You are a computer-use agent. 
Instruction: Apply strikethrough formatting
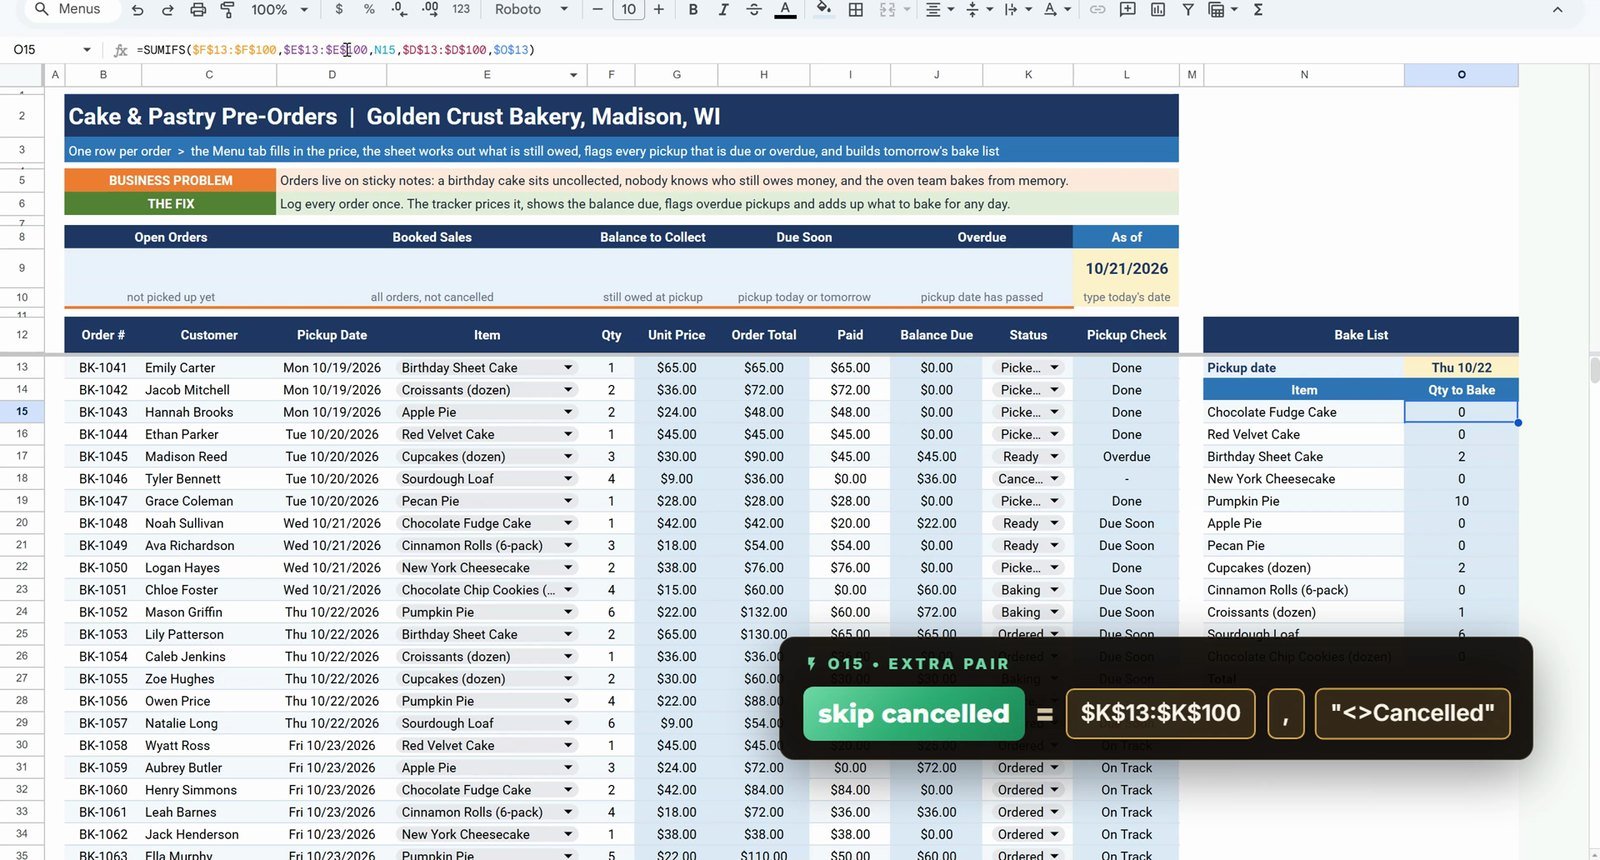[754, 10]
